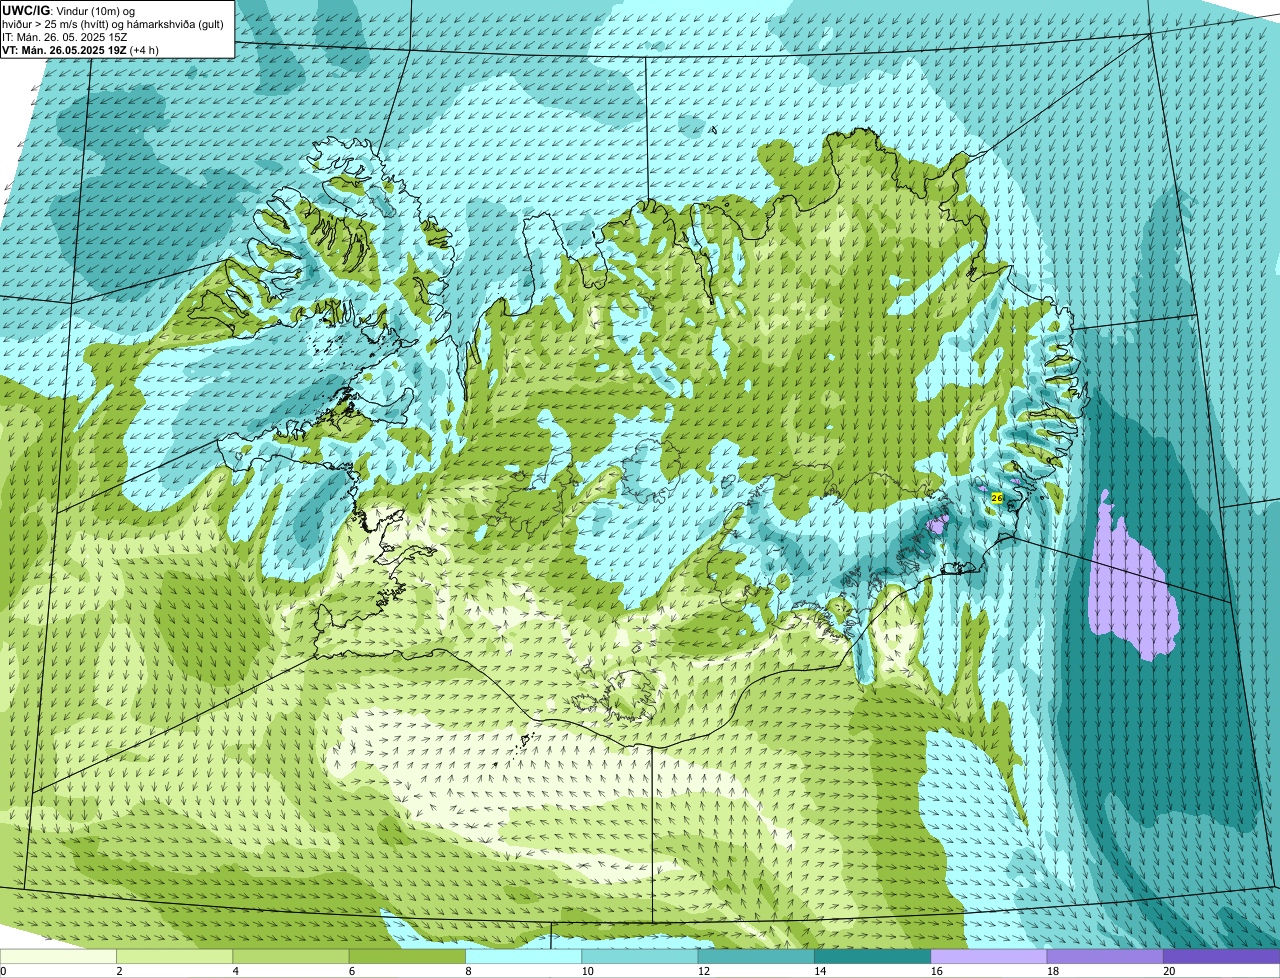Click the '16' label on the color scale

click(935, 971)
